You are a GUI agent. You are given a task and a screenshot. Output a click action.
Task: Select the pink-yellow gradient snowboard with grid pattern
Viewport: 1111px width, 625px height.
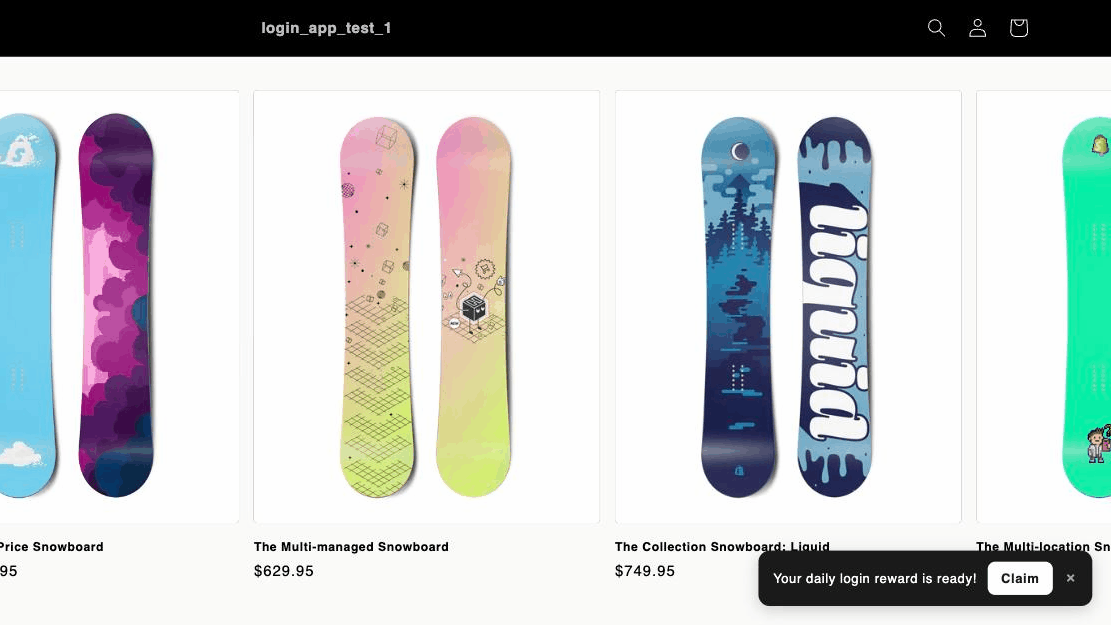coord(377,307)
